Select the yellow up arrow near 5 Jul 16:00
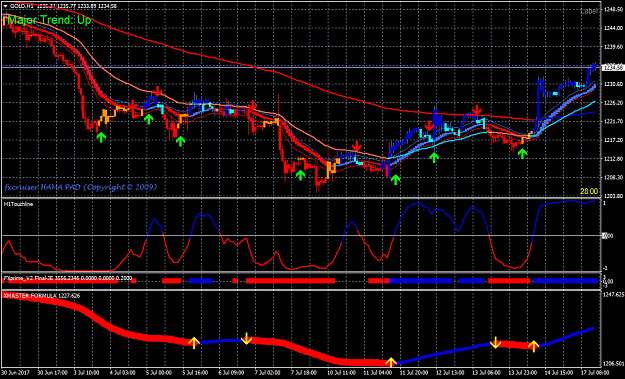 click(x=194, y=343)
